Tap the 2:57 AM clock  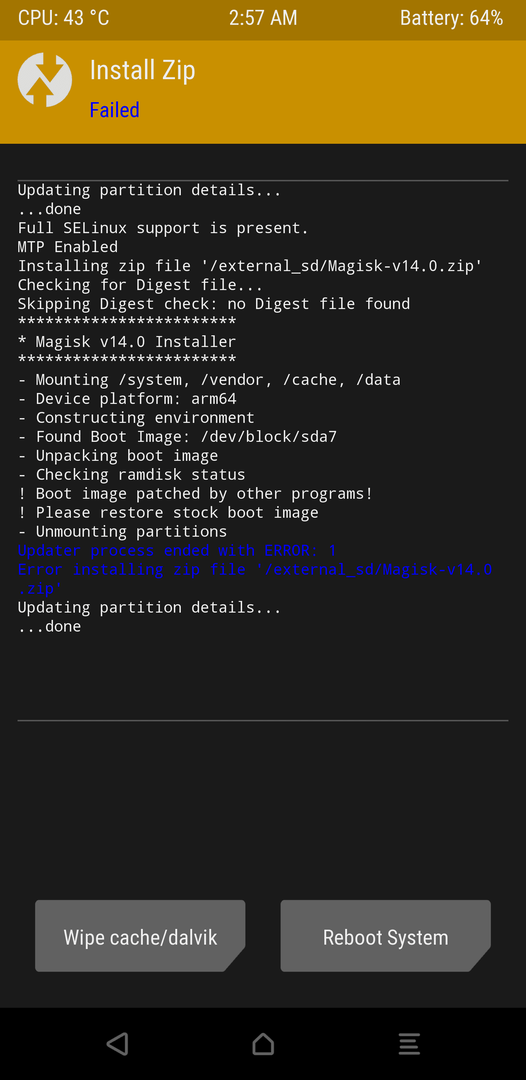[263, 18]
